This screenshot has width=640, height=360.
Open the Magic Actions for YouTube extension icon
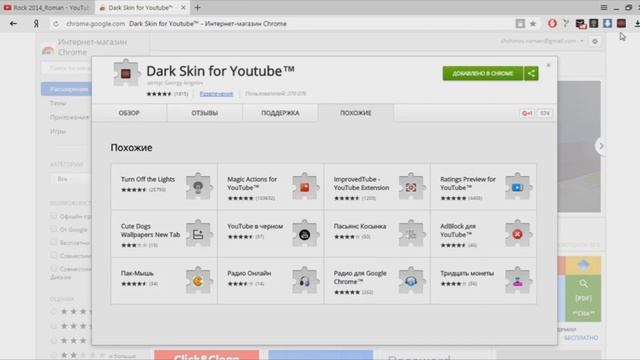(x=305, y=187)
